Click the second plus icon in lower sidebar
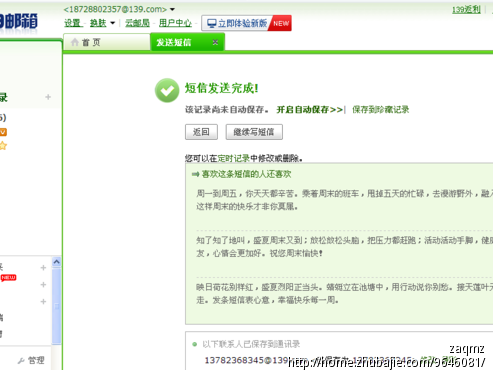 pyautogui.click(x=43, y=285)
